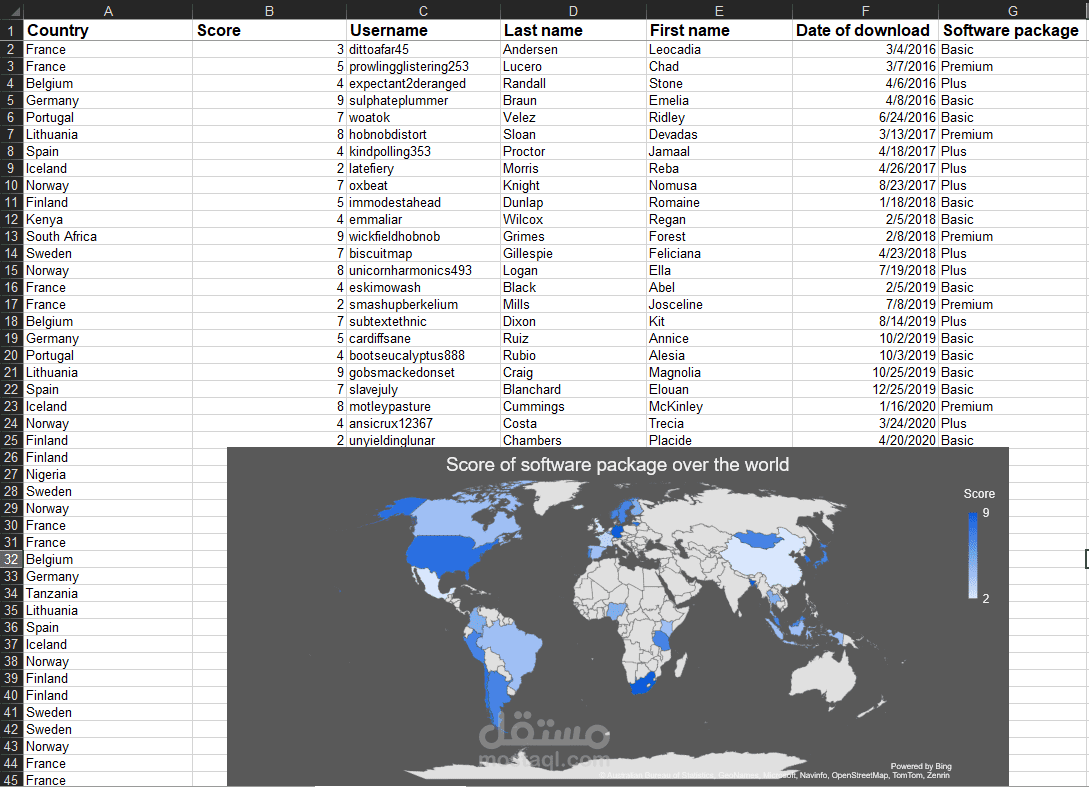The width and height of the screenshot is (1089, 787).
Task: Click the United States on the map
Action: 444,554
